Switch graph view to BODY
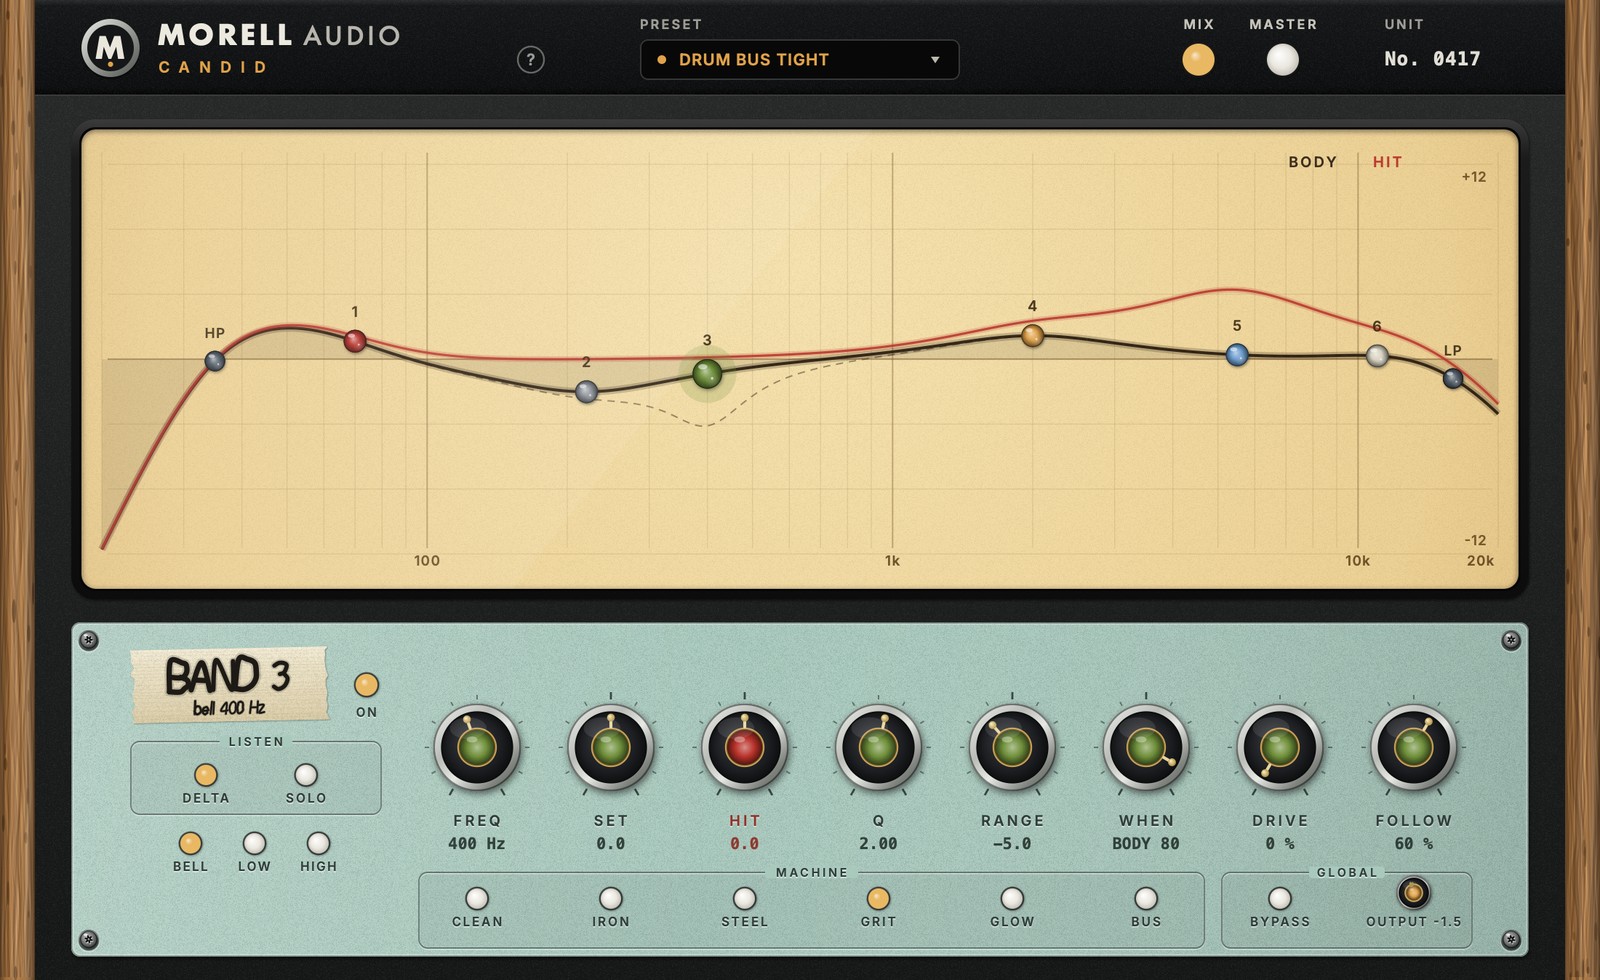1600x980 pixels. point(1312,162)
